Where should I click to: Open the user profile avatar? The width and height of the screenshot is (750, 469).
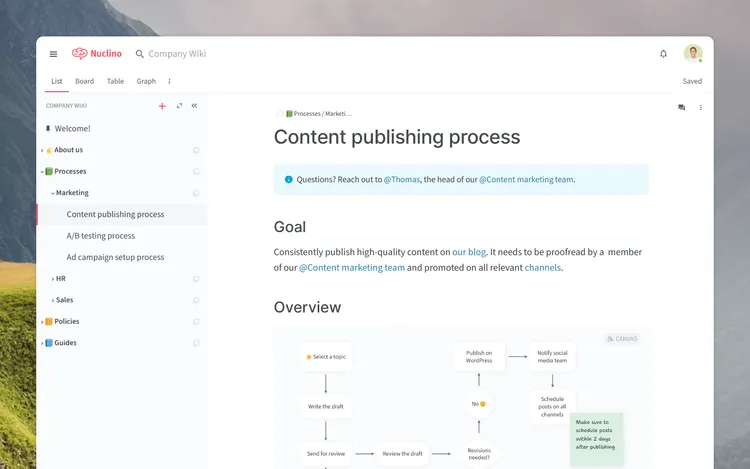point(693,53)
